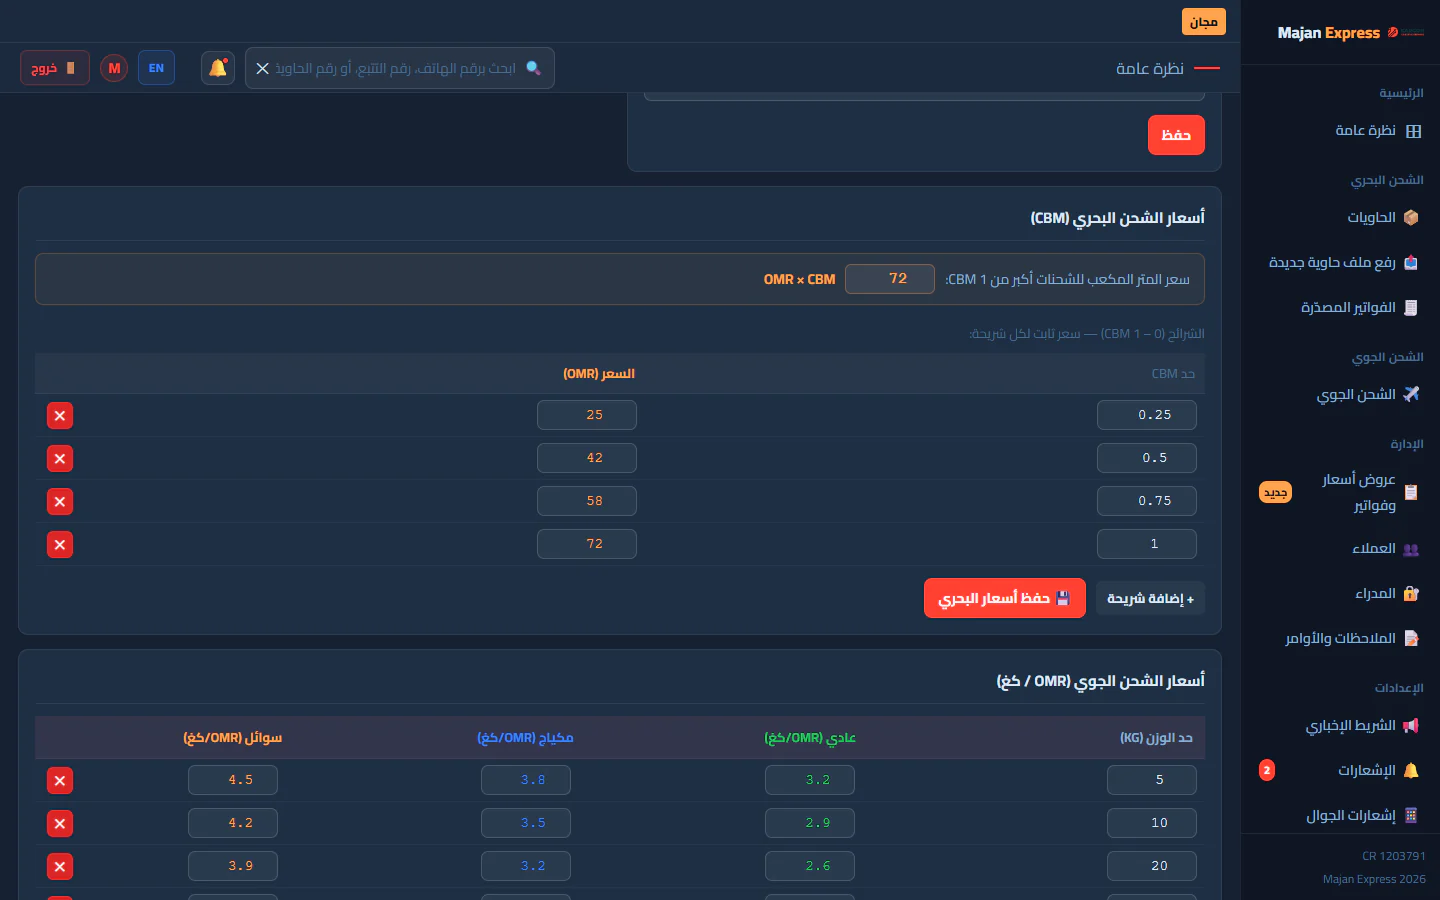Delete the air rate row for 5 kg

[60, 781]
